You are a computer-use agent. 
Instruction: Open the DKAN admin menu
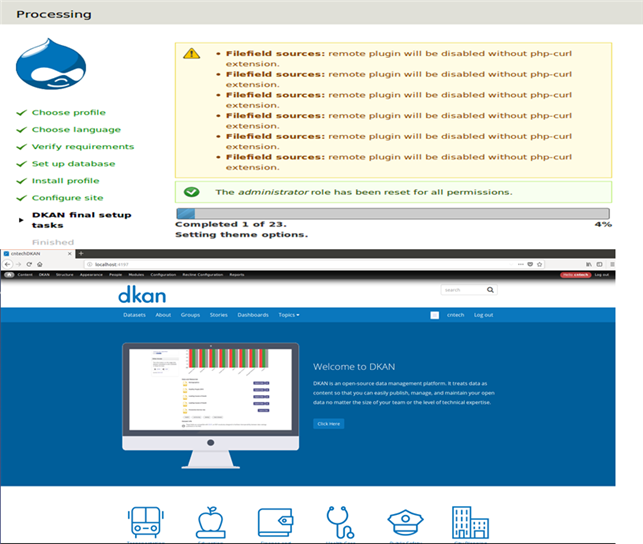click(x=44, y=275)
